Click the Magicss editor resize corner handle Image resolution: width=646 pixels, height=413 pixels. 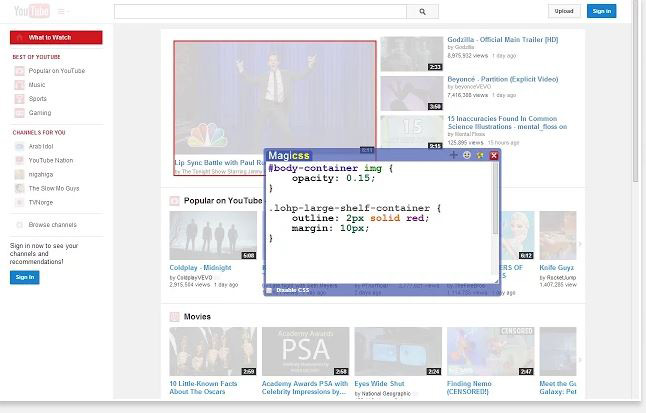pyautogui.click(x=496, y=281)
